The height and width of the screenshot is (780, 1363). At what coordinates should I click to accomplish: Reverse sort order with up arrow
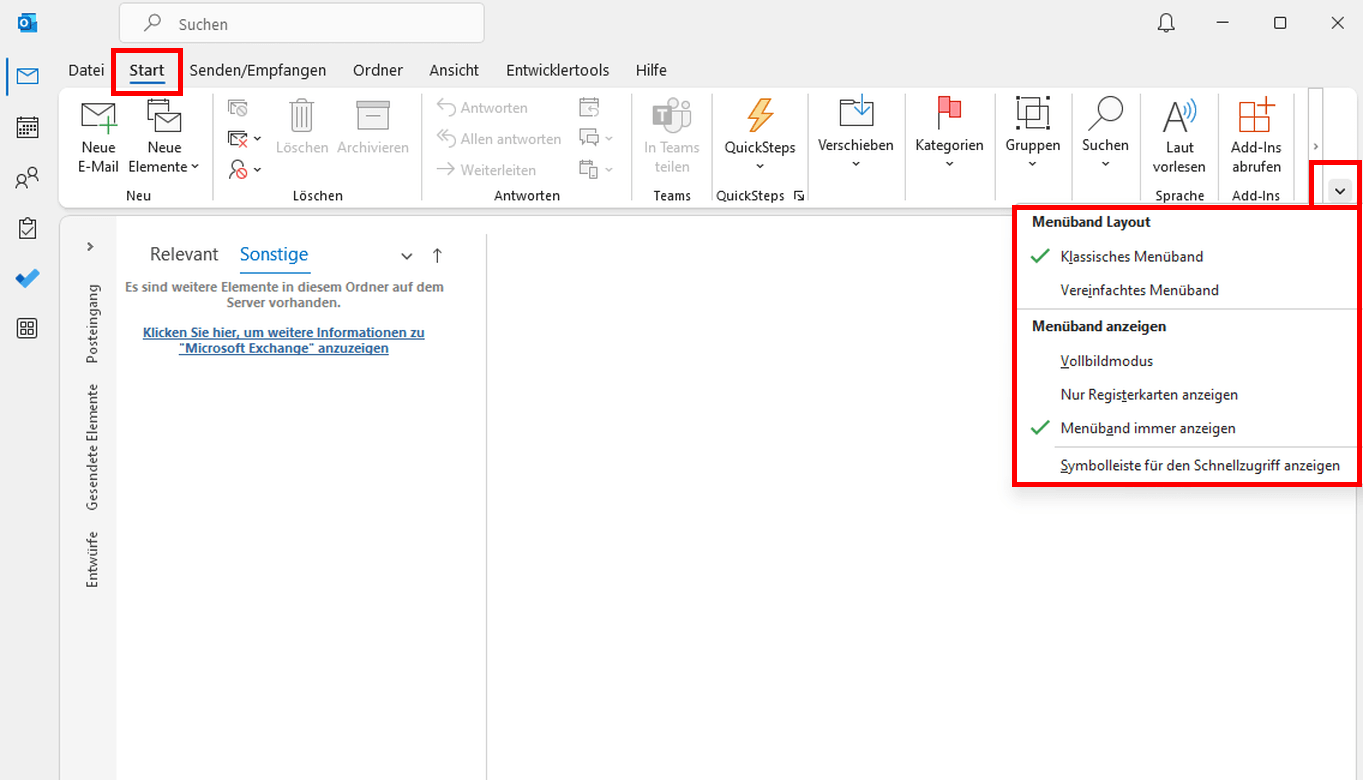[437, 256]
